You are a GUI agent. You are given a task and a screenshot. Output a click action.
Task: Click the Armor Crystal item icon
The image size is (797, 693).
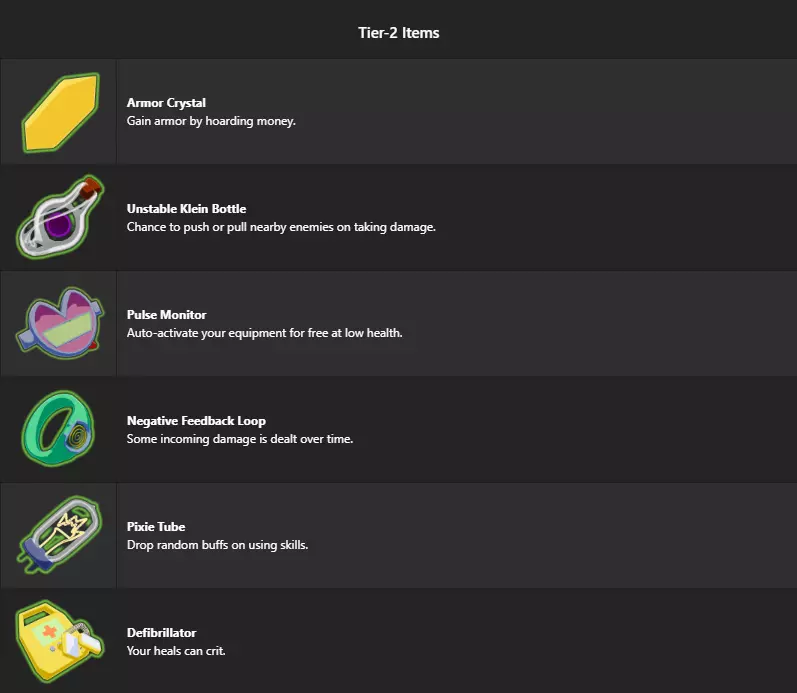coord(60,113)
